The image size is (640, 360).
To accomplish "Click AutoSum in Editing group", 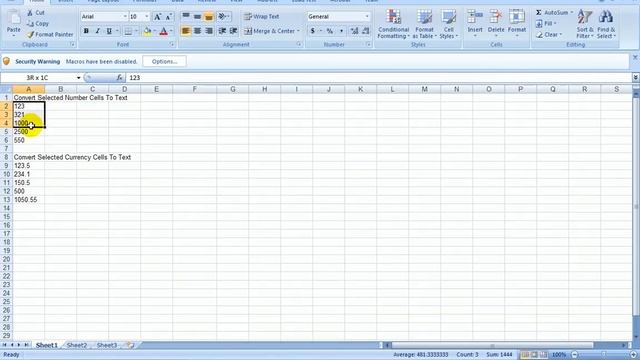I will [x=551, y=13].
